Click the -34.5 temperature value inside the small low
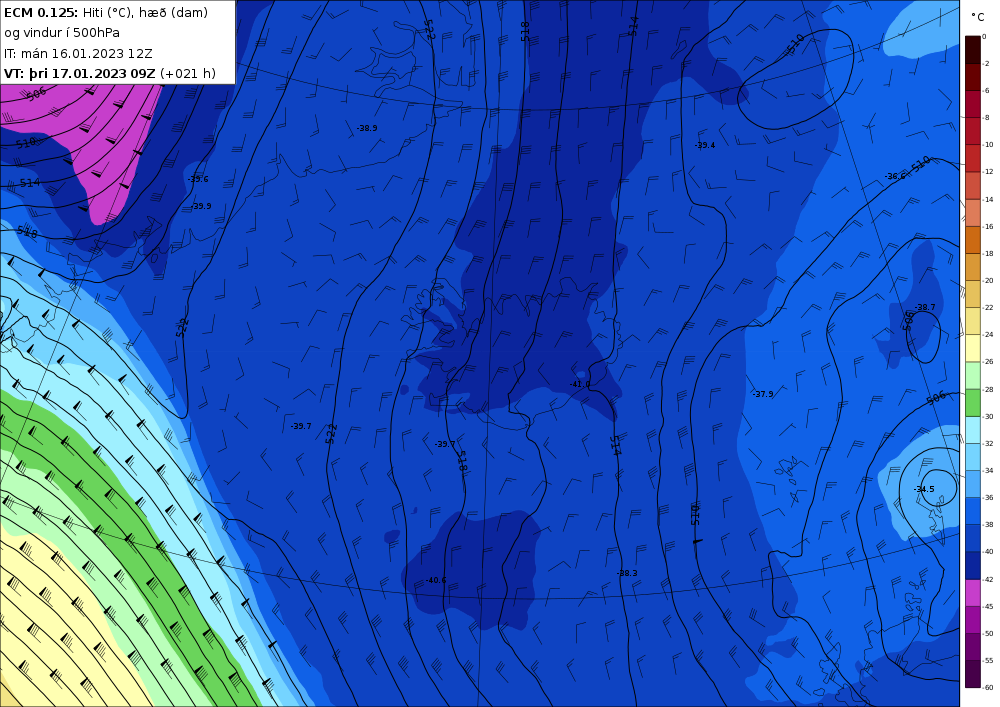This screenshot has height=707, width=1000. pos(923,489)
